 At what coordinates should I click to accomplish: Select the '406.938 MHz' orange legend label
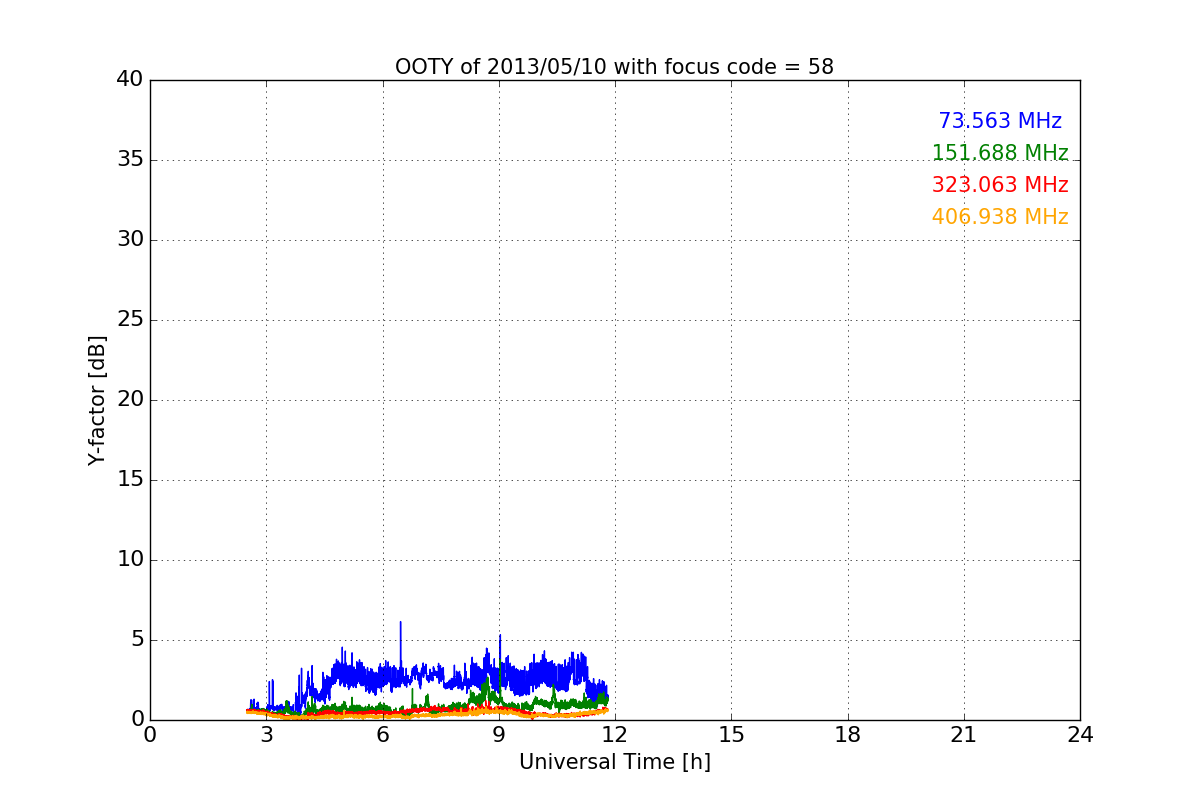tap(1000, 217)
